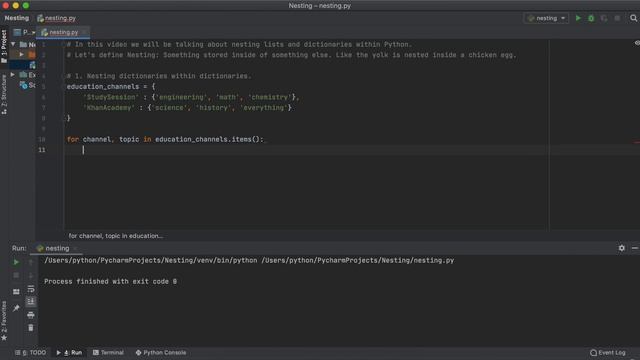
Task: Expand the orange venv folder
Action: 22,54
